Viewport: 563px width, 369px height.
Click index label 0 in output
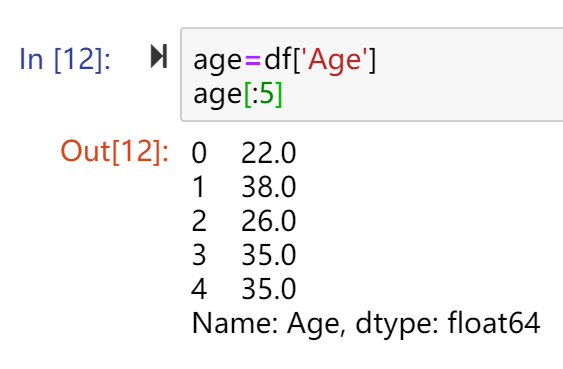point(199,153)
